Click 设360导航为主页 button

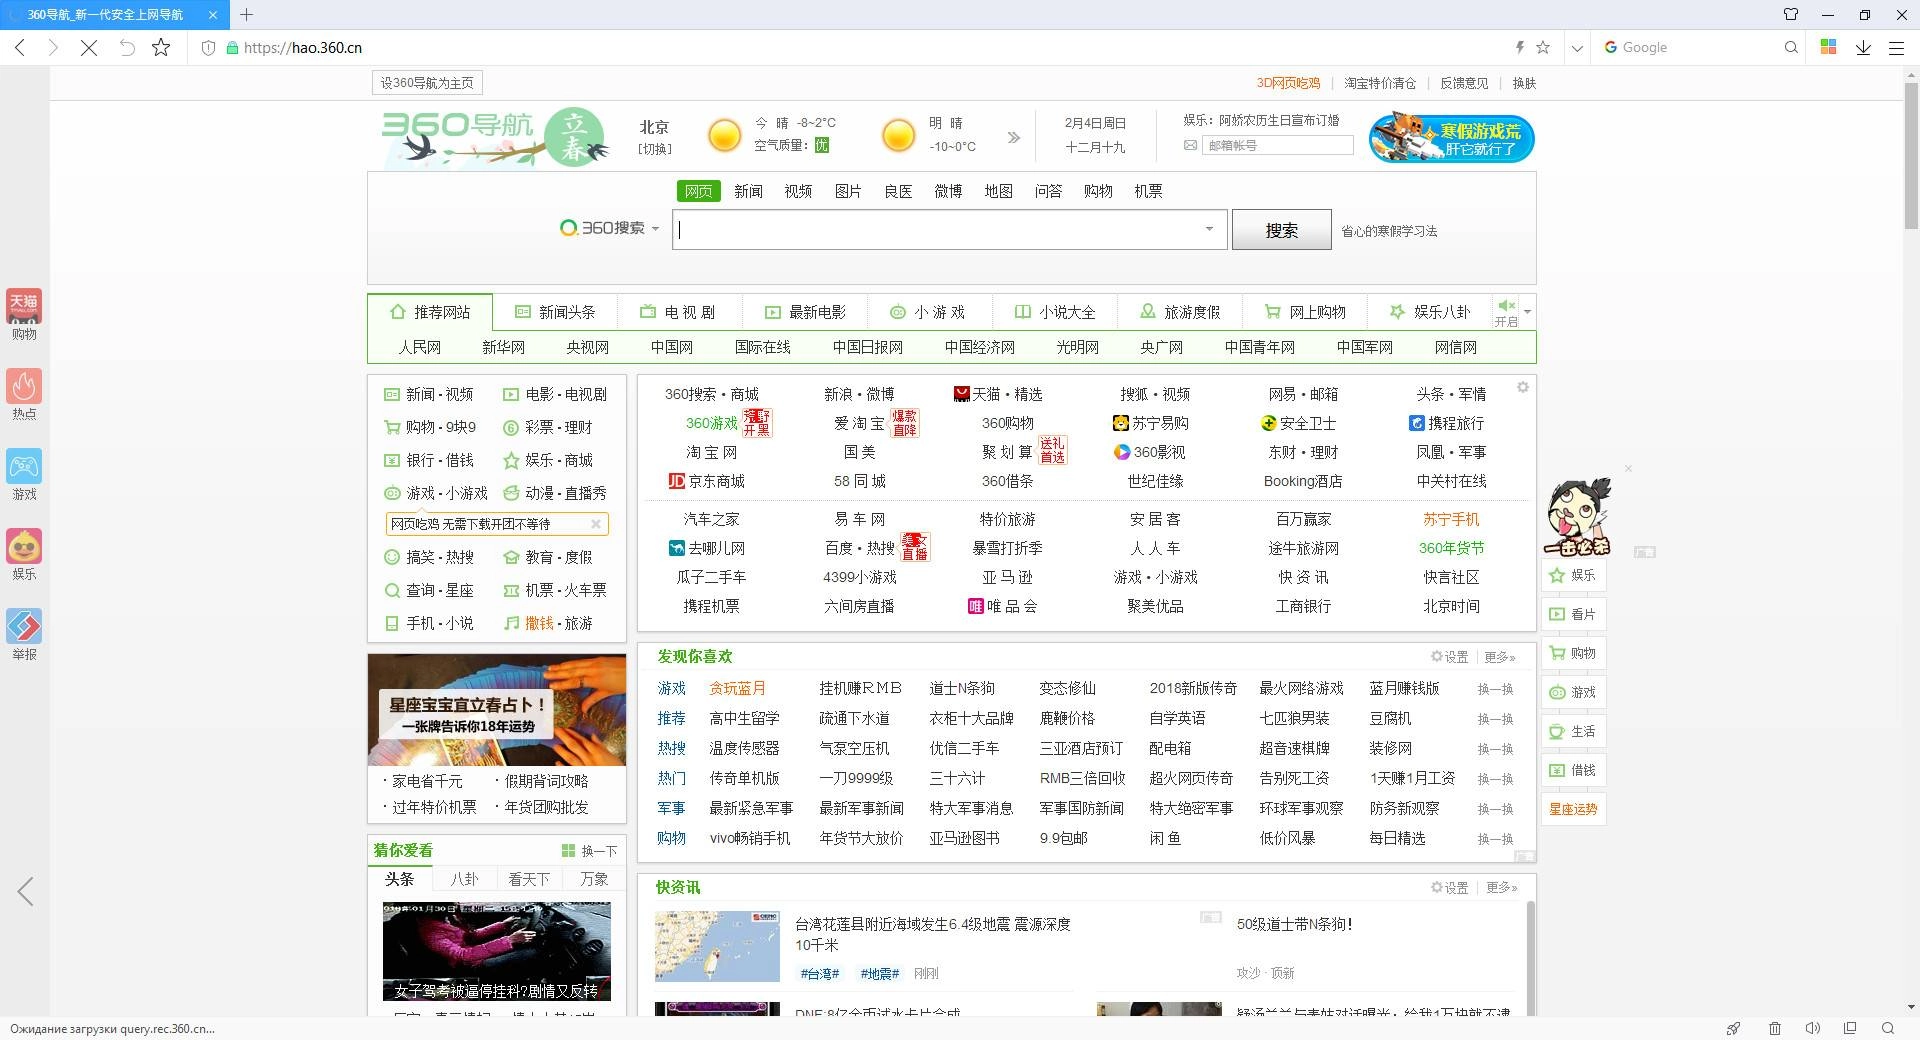point(427,83)
